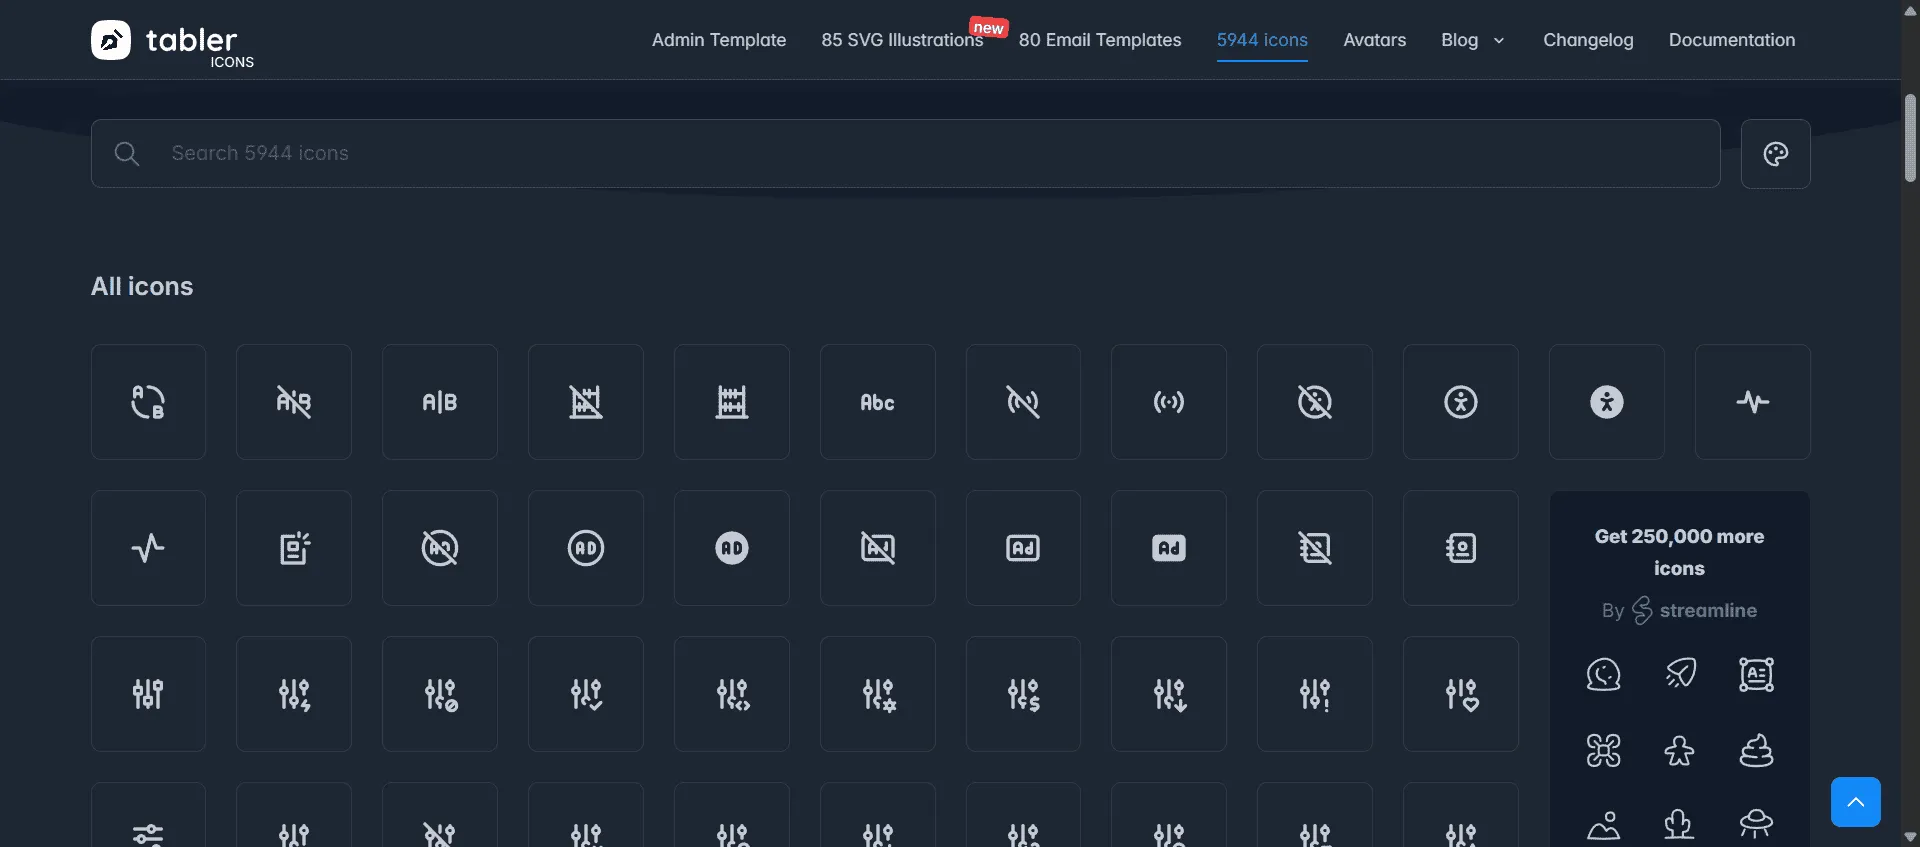The image size is (1920, 847).
Task: Select the ad-2 document icon
Action: pos(294,548)
